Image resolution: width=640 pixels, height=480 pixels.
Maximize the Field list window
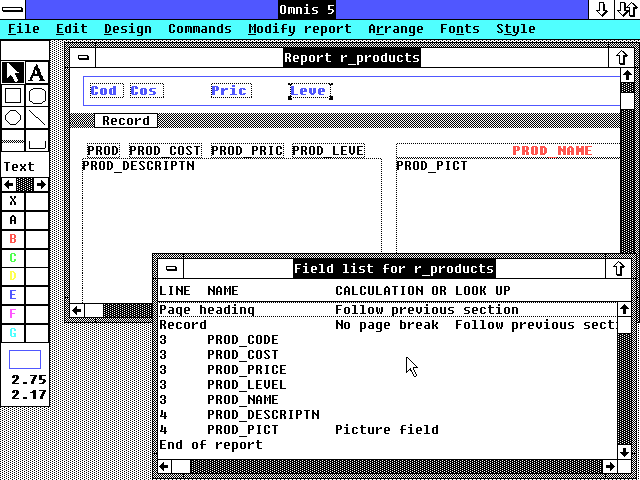[619, 269]
